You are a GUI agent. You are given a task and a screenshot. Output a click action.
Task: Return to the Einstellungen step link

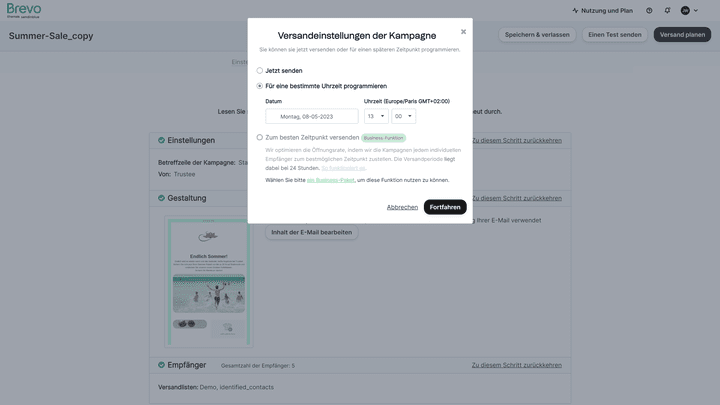(517, 141)
